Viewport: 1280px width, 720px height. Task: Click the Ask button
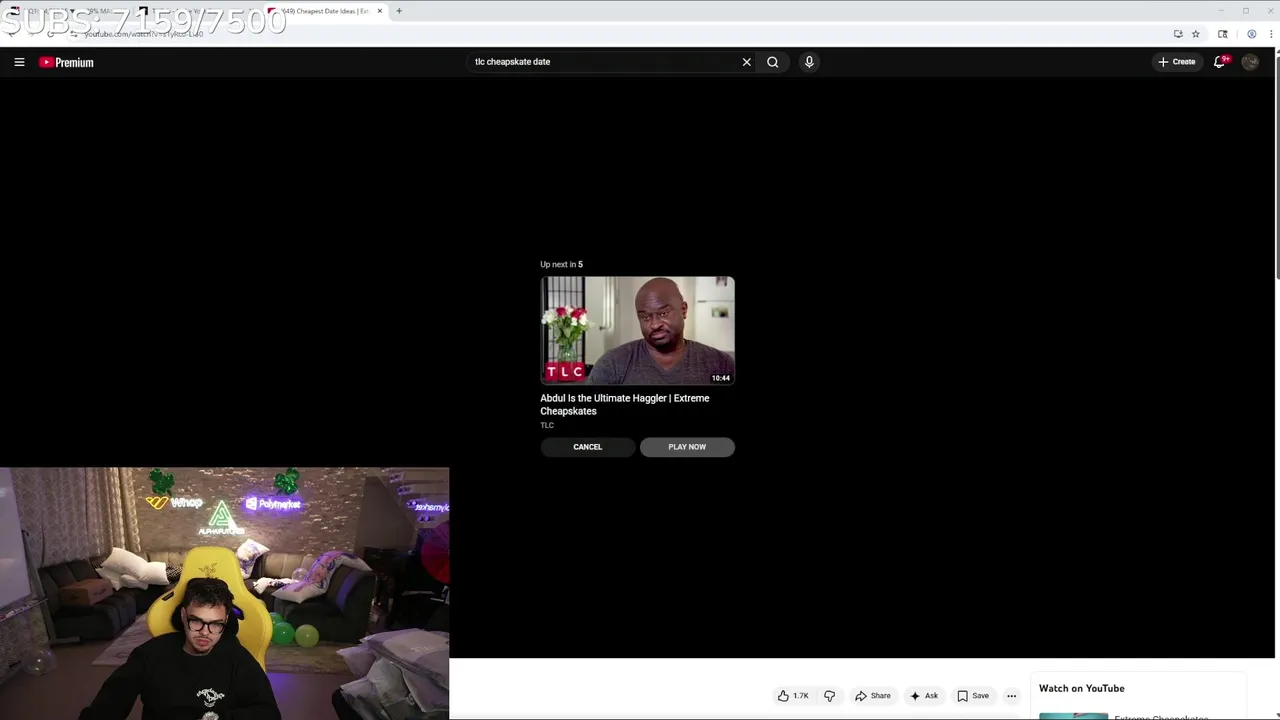924,696
